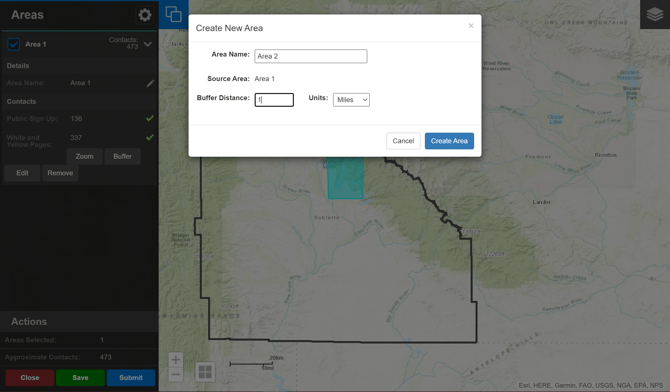Click the red Close button
This screenshot has width=670, height=392.
(30, 377)
